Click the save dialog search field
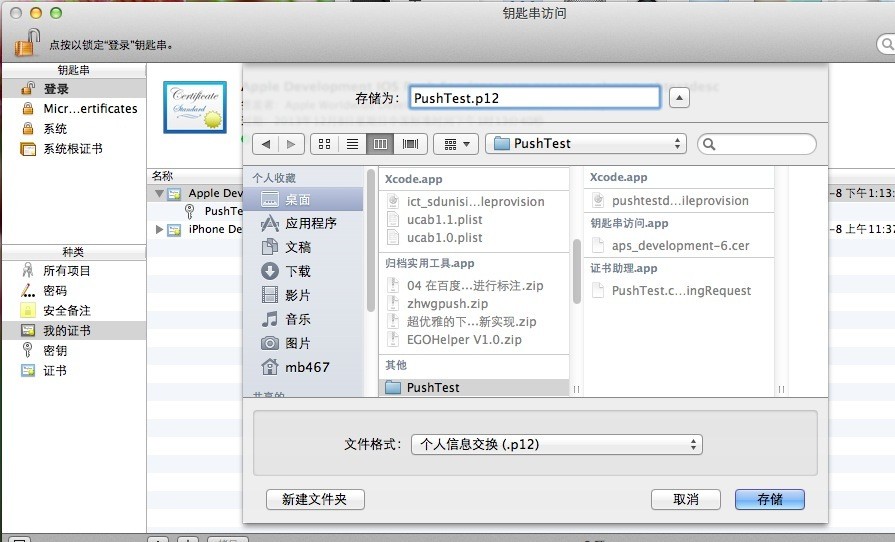The width and height of the screenshot is (895, 542). pos(757,144)
